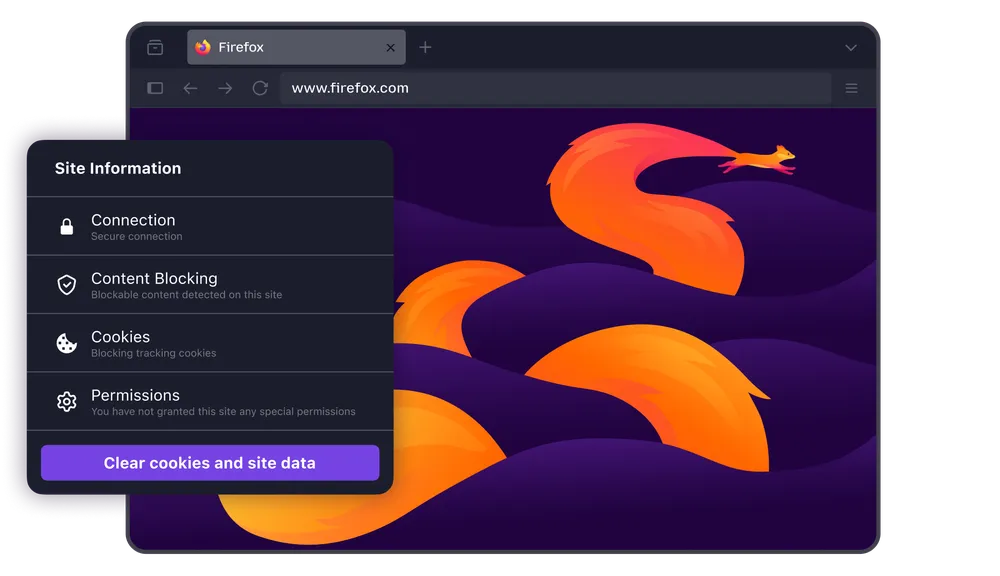Click the 'Blocking tracking cookies' text
This screenshot has height=576, width=1000.
[x=154, y=353]
